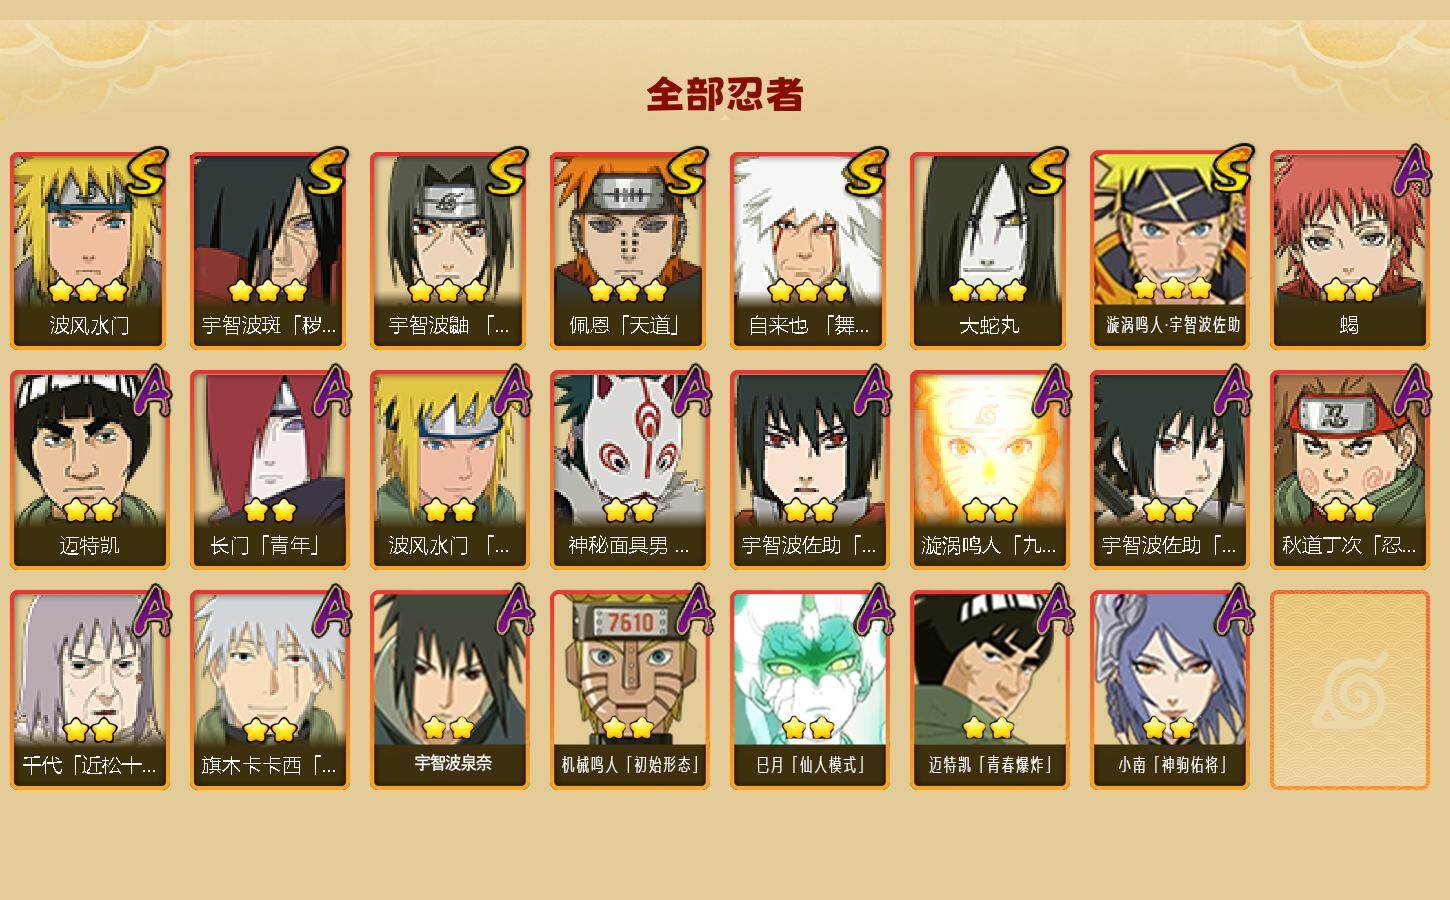Select the 机械鸣人「初始形态」 card
1450x900 pixels.
pyautogui.click(x=629, y=690)
